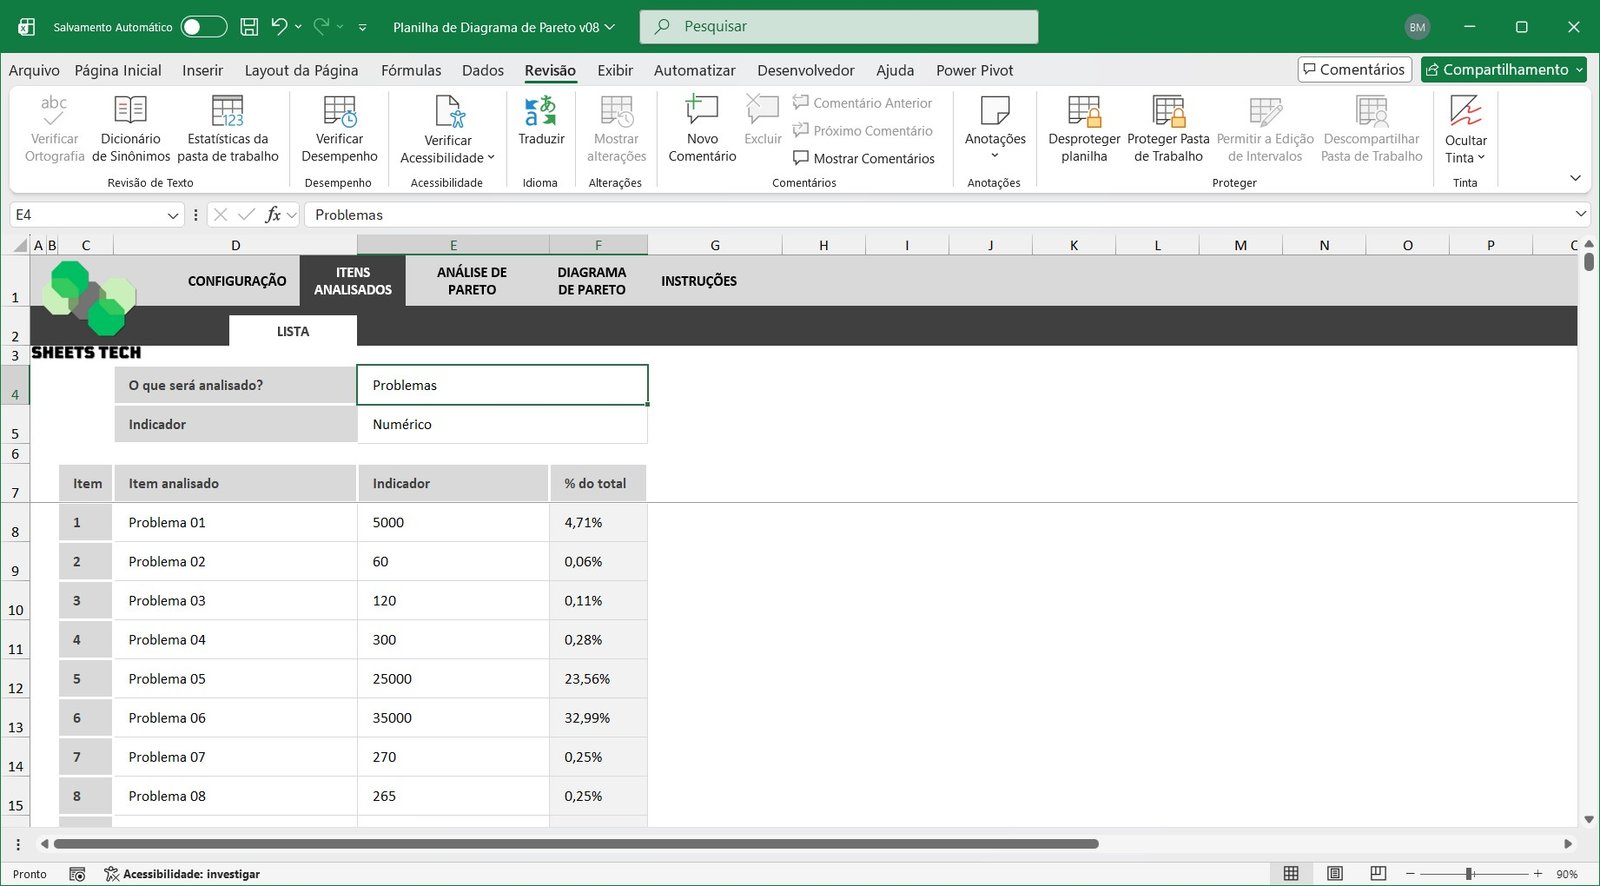Switch to Dados ribbon tab

[x=483, y=70]
